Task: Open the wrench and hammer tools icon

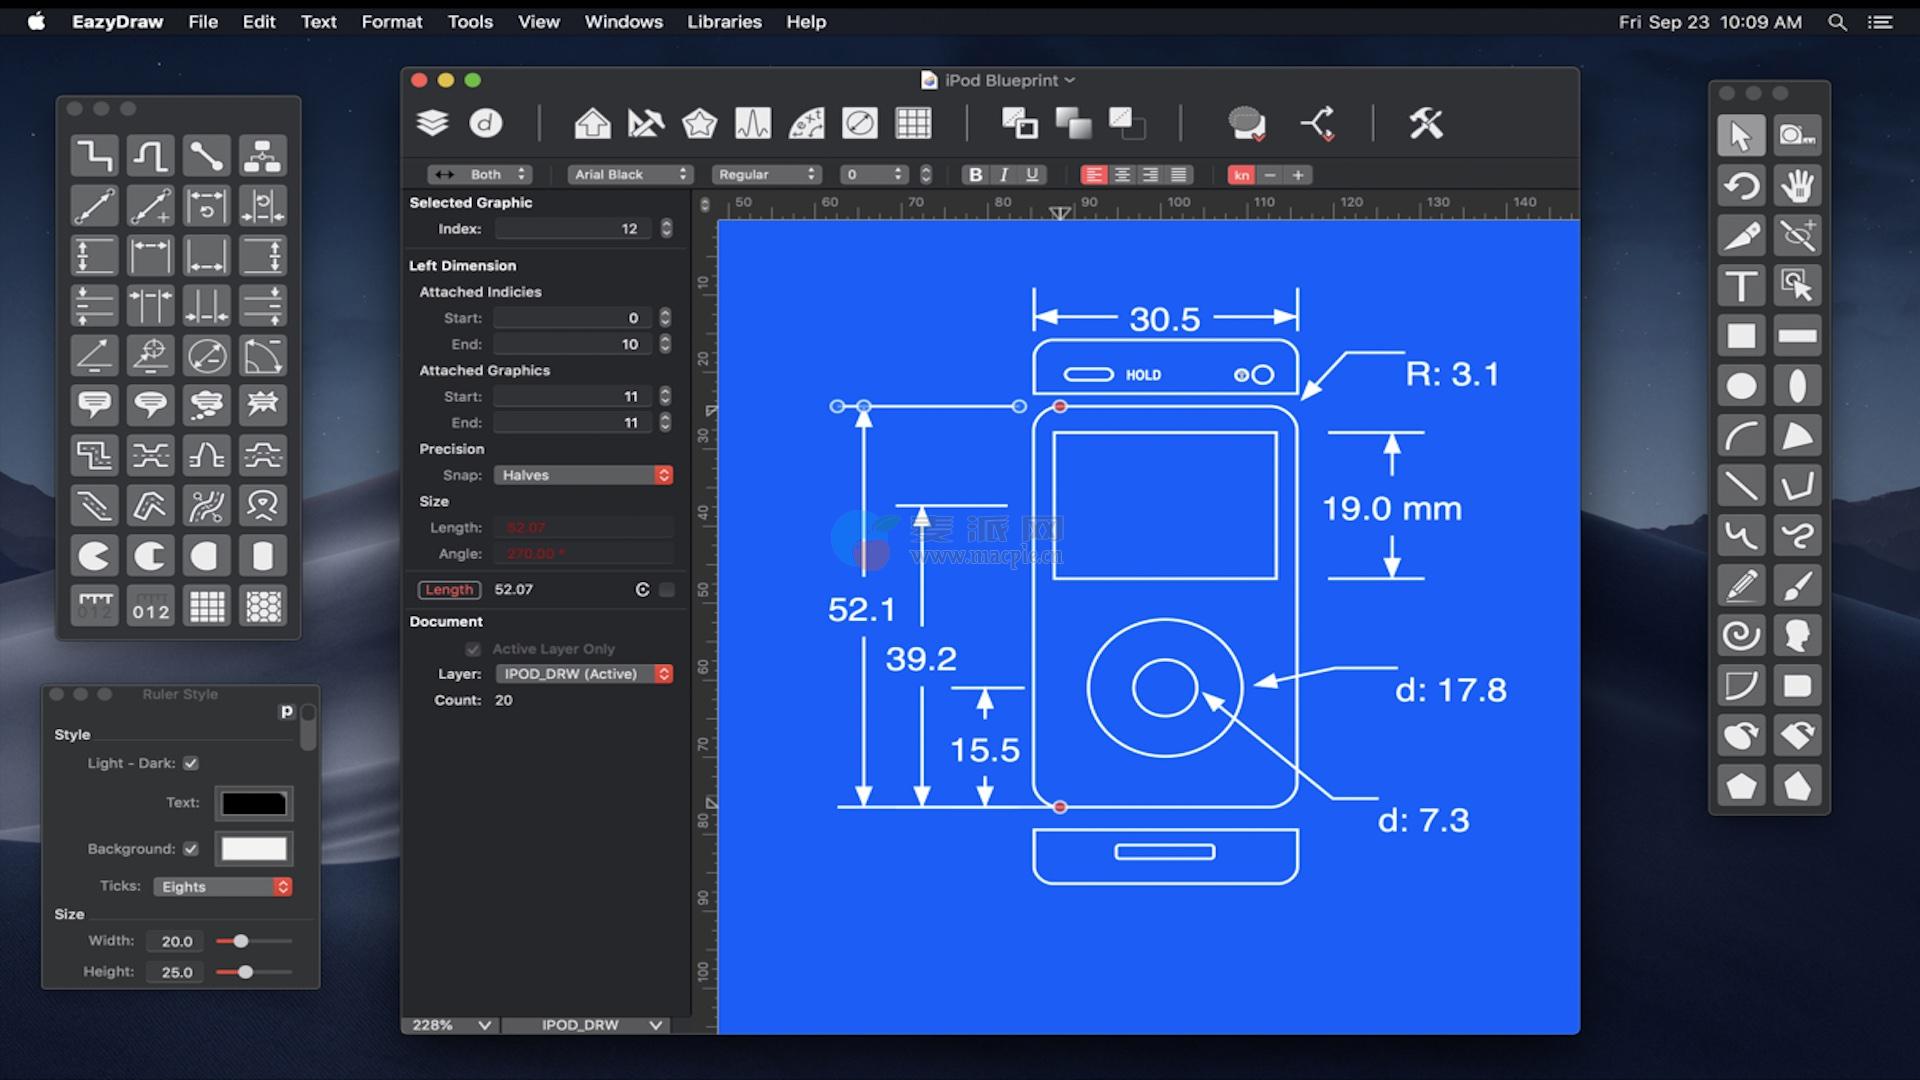Action: coord(1425,123)
